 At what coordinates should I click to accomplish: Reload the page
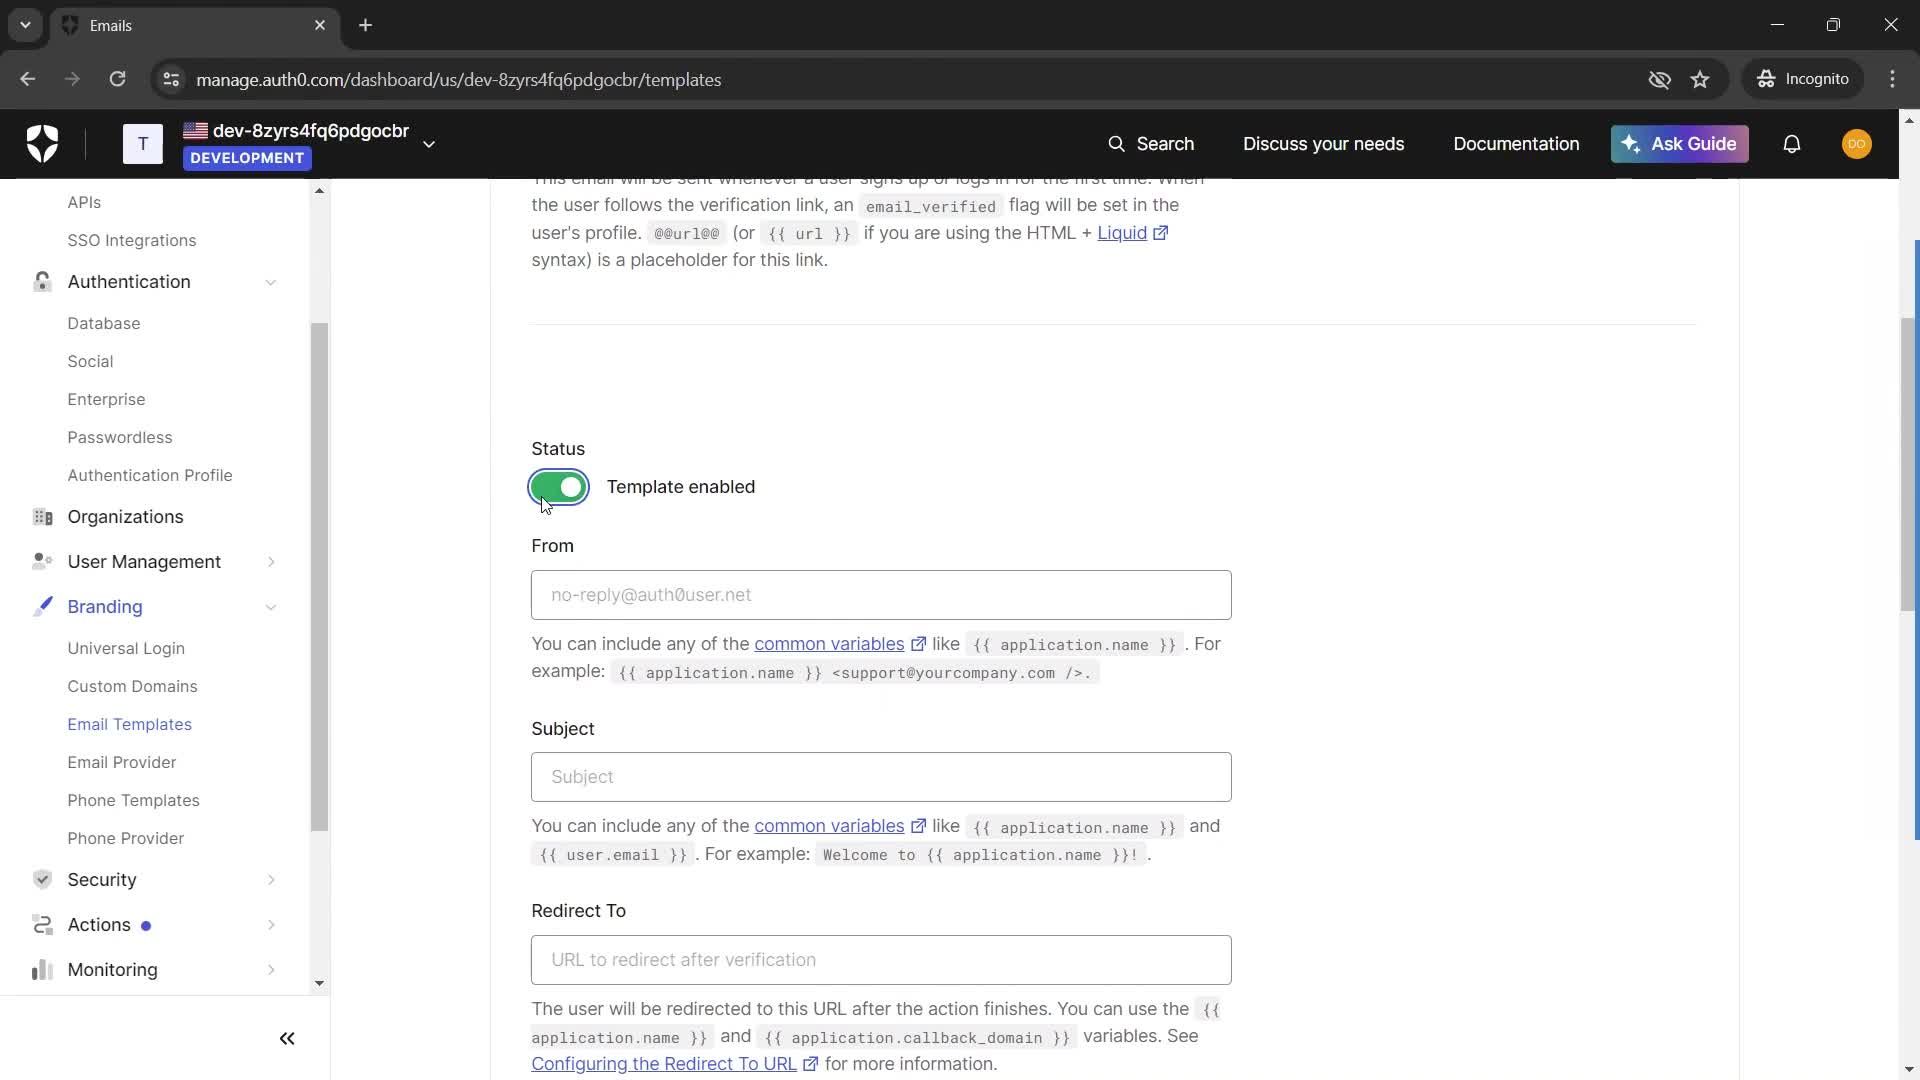coord(118,79)
